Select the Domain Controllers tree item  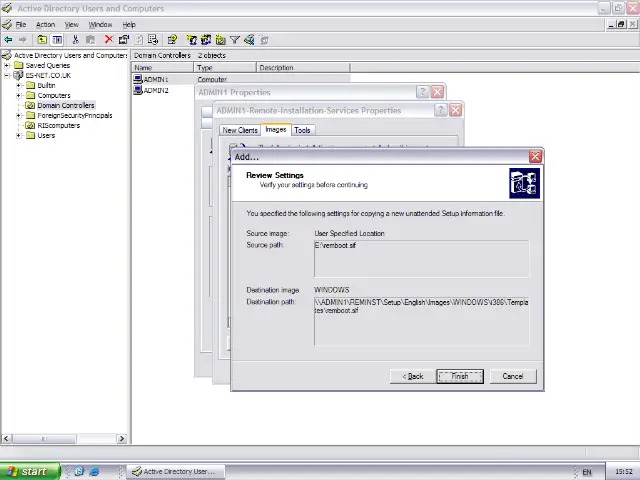(x=66, y=105)
